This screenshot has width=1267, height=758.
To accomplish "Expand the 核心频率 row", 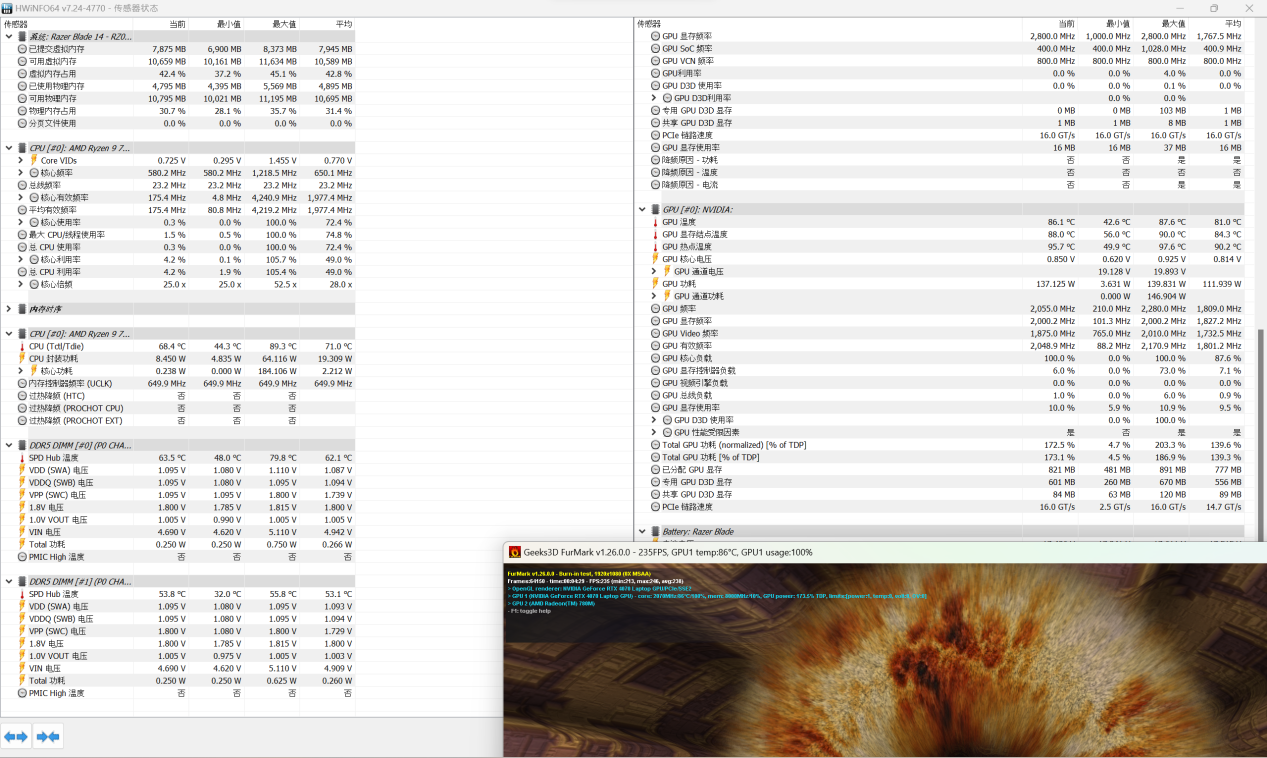I will (21, 173).
